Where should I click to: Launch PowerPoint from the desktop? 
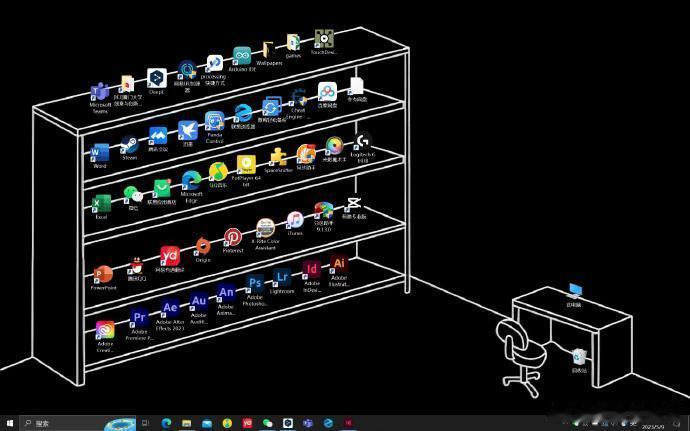(103, 274)
